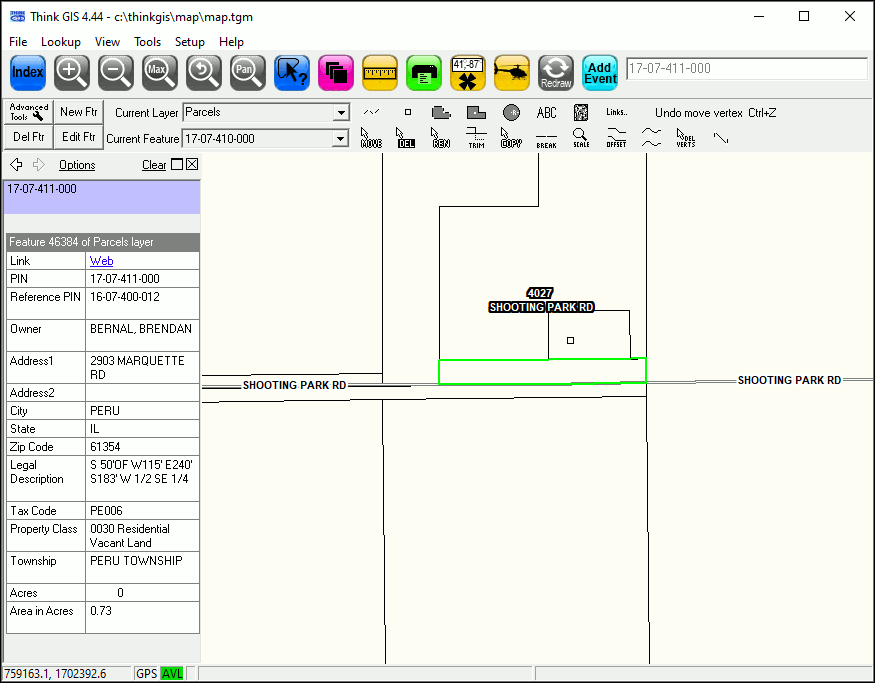Choose the ABC text label tool
Viewport: 875px width, 683px height.
click(x=546, y=113)
